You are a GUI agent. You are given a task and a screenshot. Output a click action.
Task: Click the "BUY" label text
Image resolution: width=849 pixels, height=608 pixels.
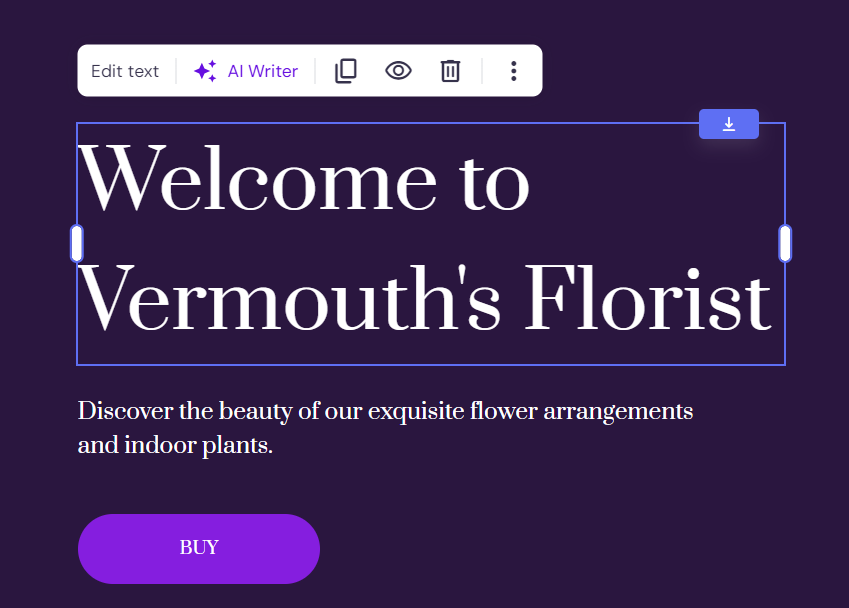point(199,548)
